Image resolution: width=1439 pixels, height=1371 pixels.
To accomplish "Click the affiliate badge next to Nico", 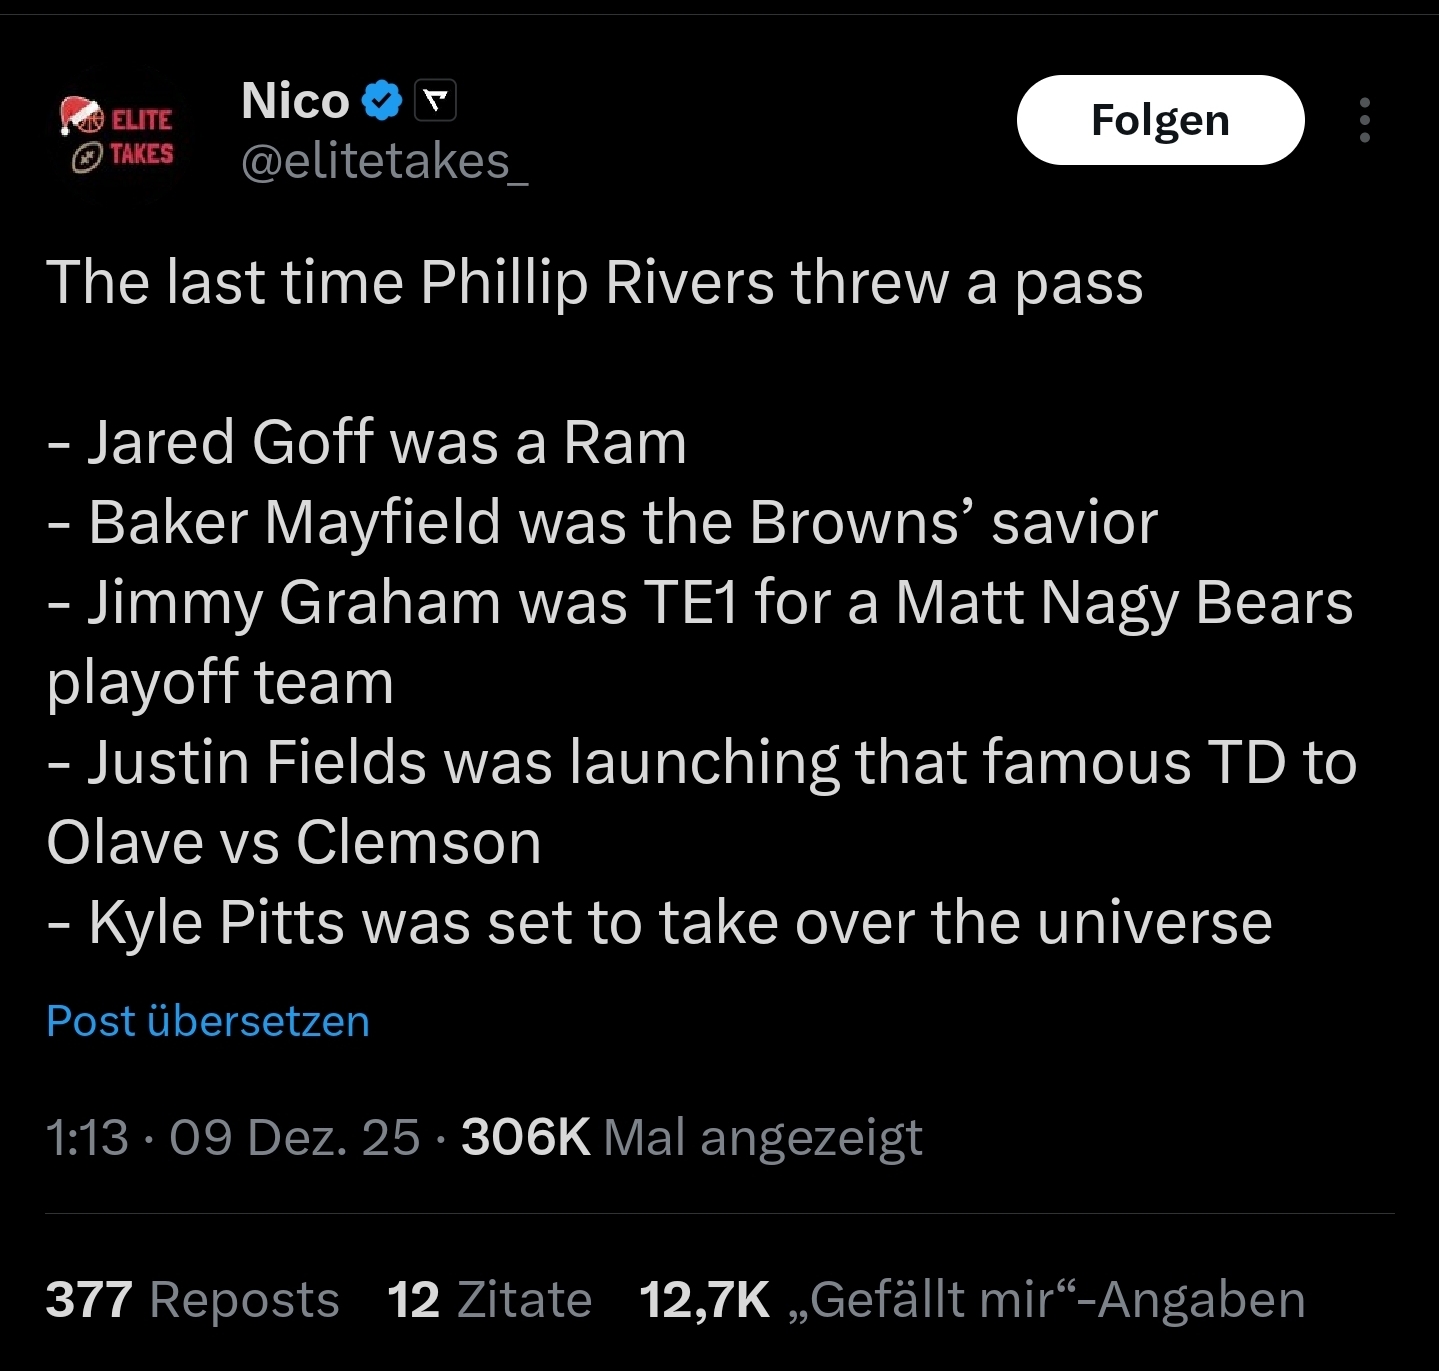I will coord(435,100).
